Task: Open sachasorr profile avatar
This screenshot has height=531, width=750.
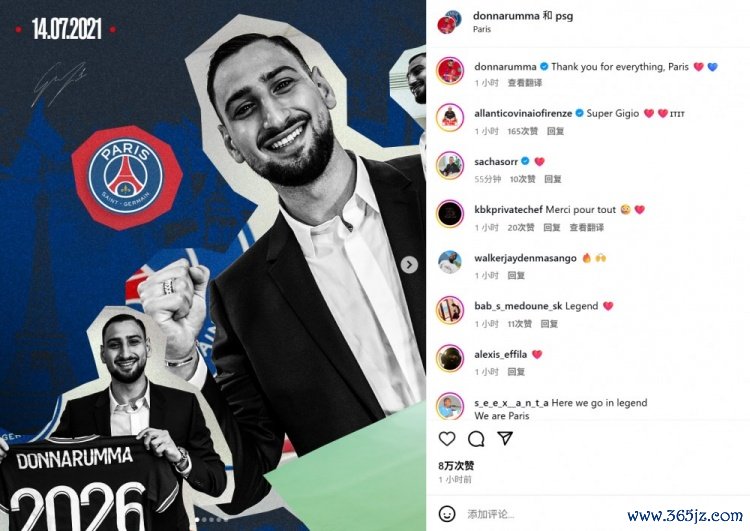Action: (450, 166)
